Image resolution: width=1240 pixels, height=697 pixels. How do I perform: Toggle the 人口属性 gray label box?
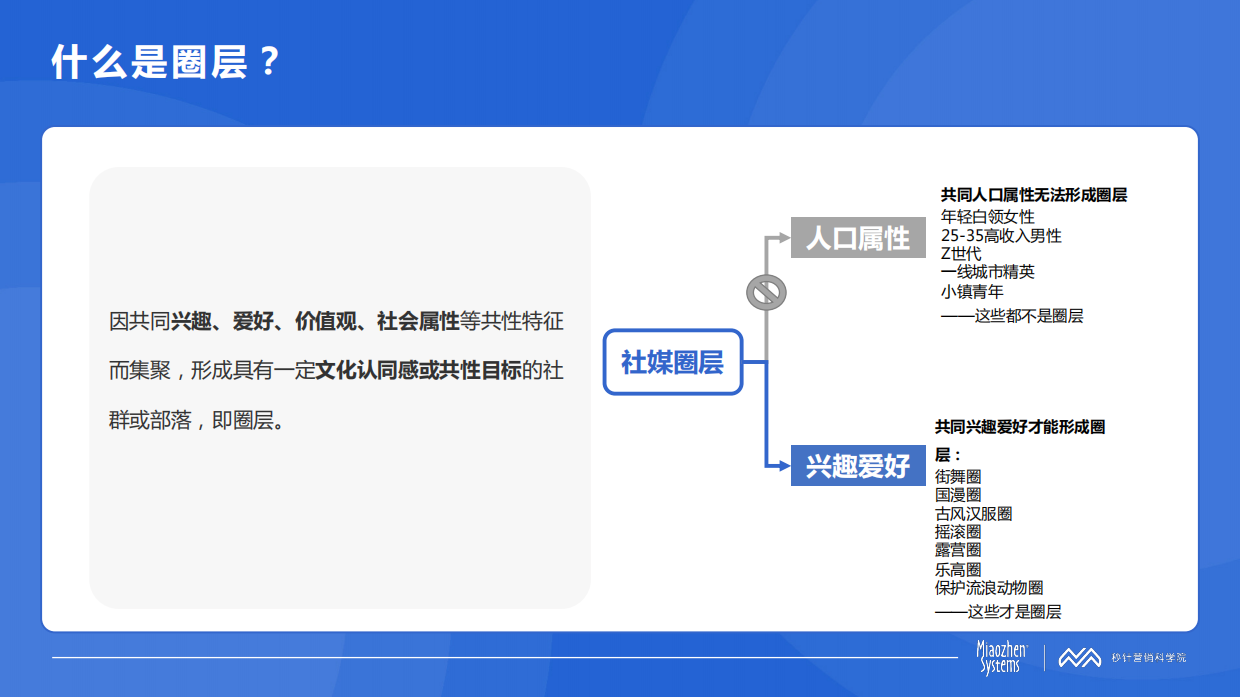point(858,238)
